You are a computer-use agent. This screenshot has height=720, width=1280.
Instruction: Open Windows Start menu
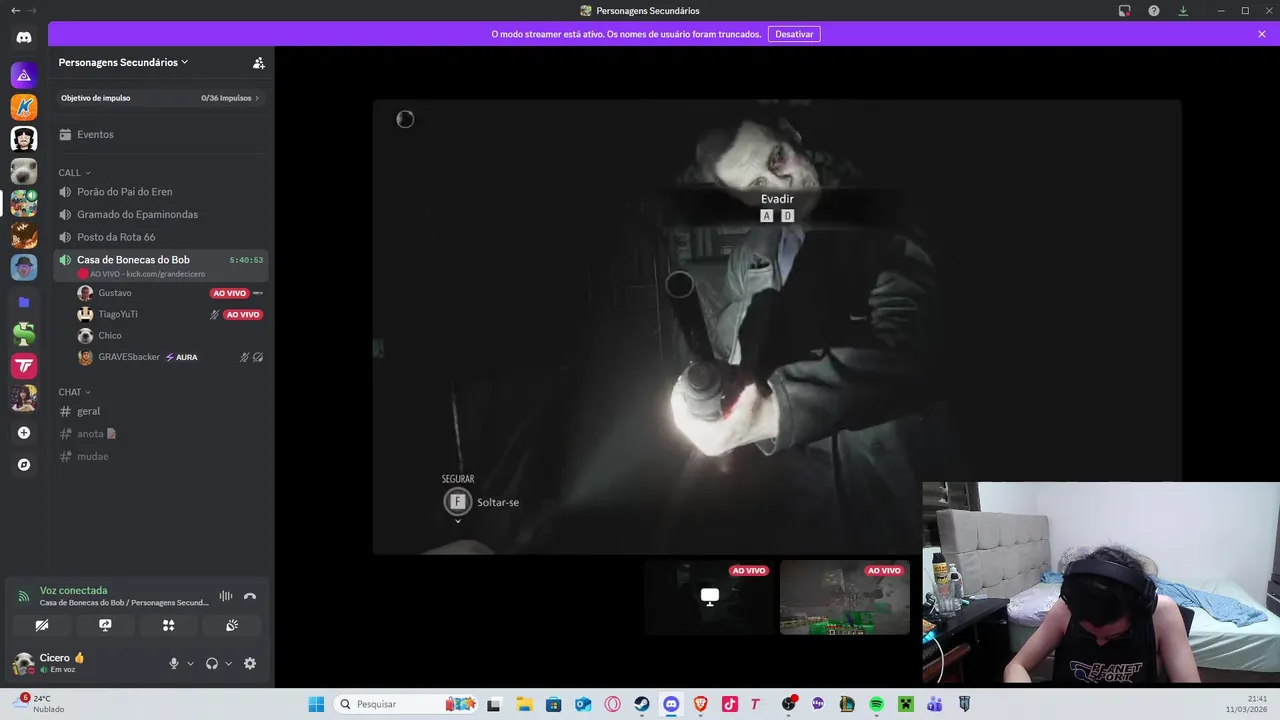[x=316, y=704]
